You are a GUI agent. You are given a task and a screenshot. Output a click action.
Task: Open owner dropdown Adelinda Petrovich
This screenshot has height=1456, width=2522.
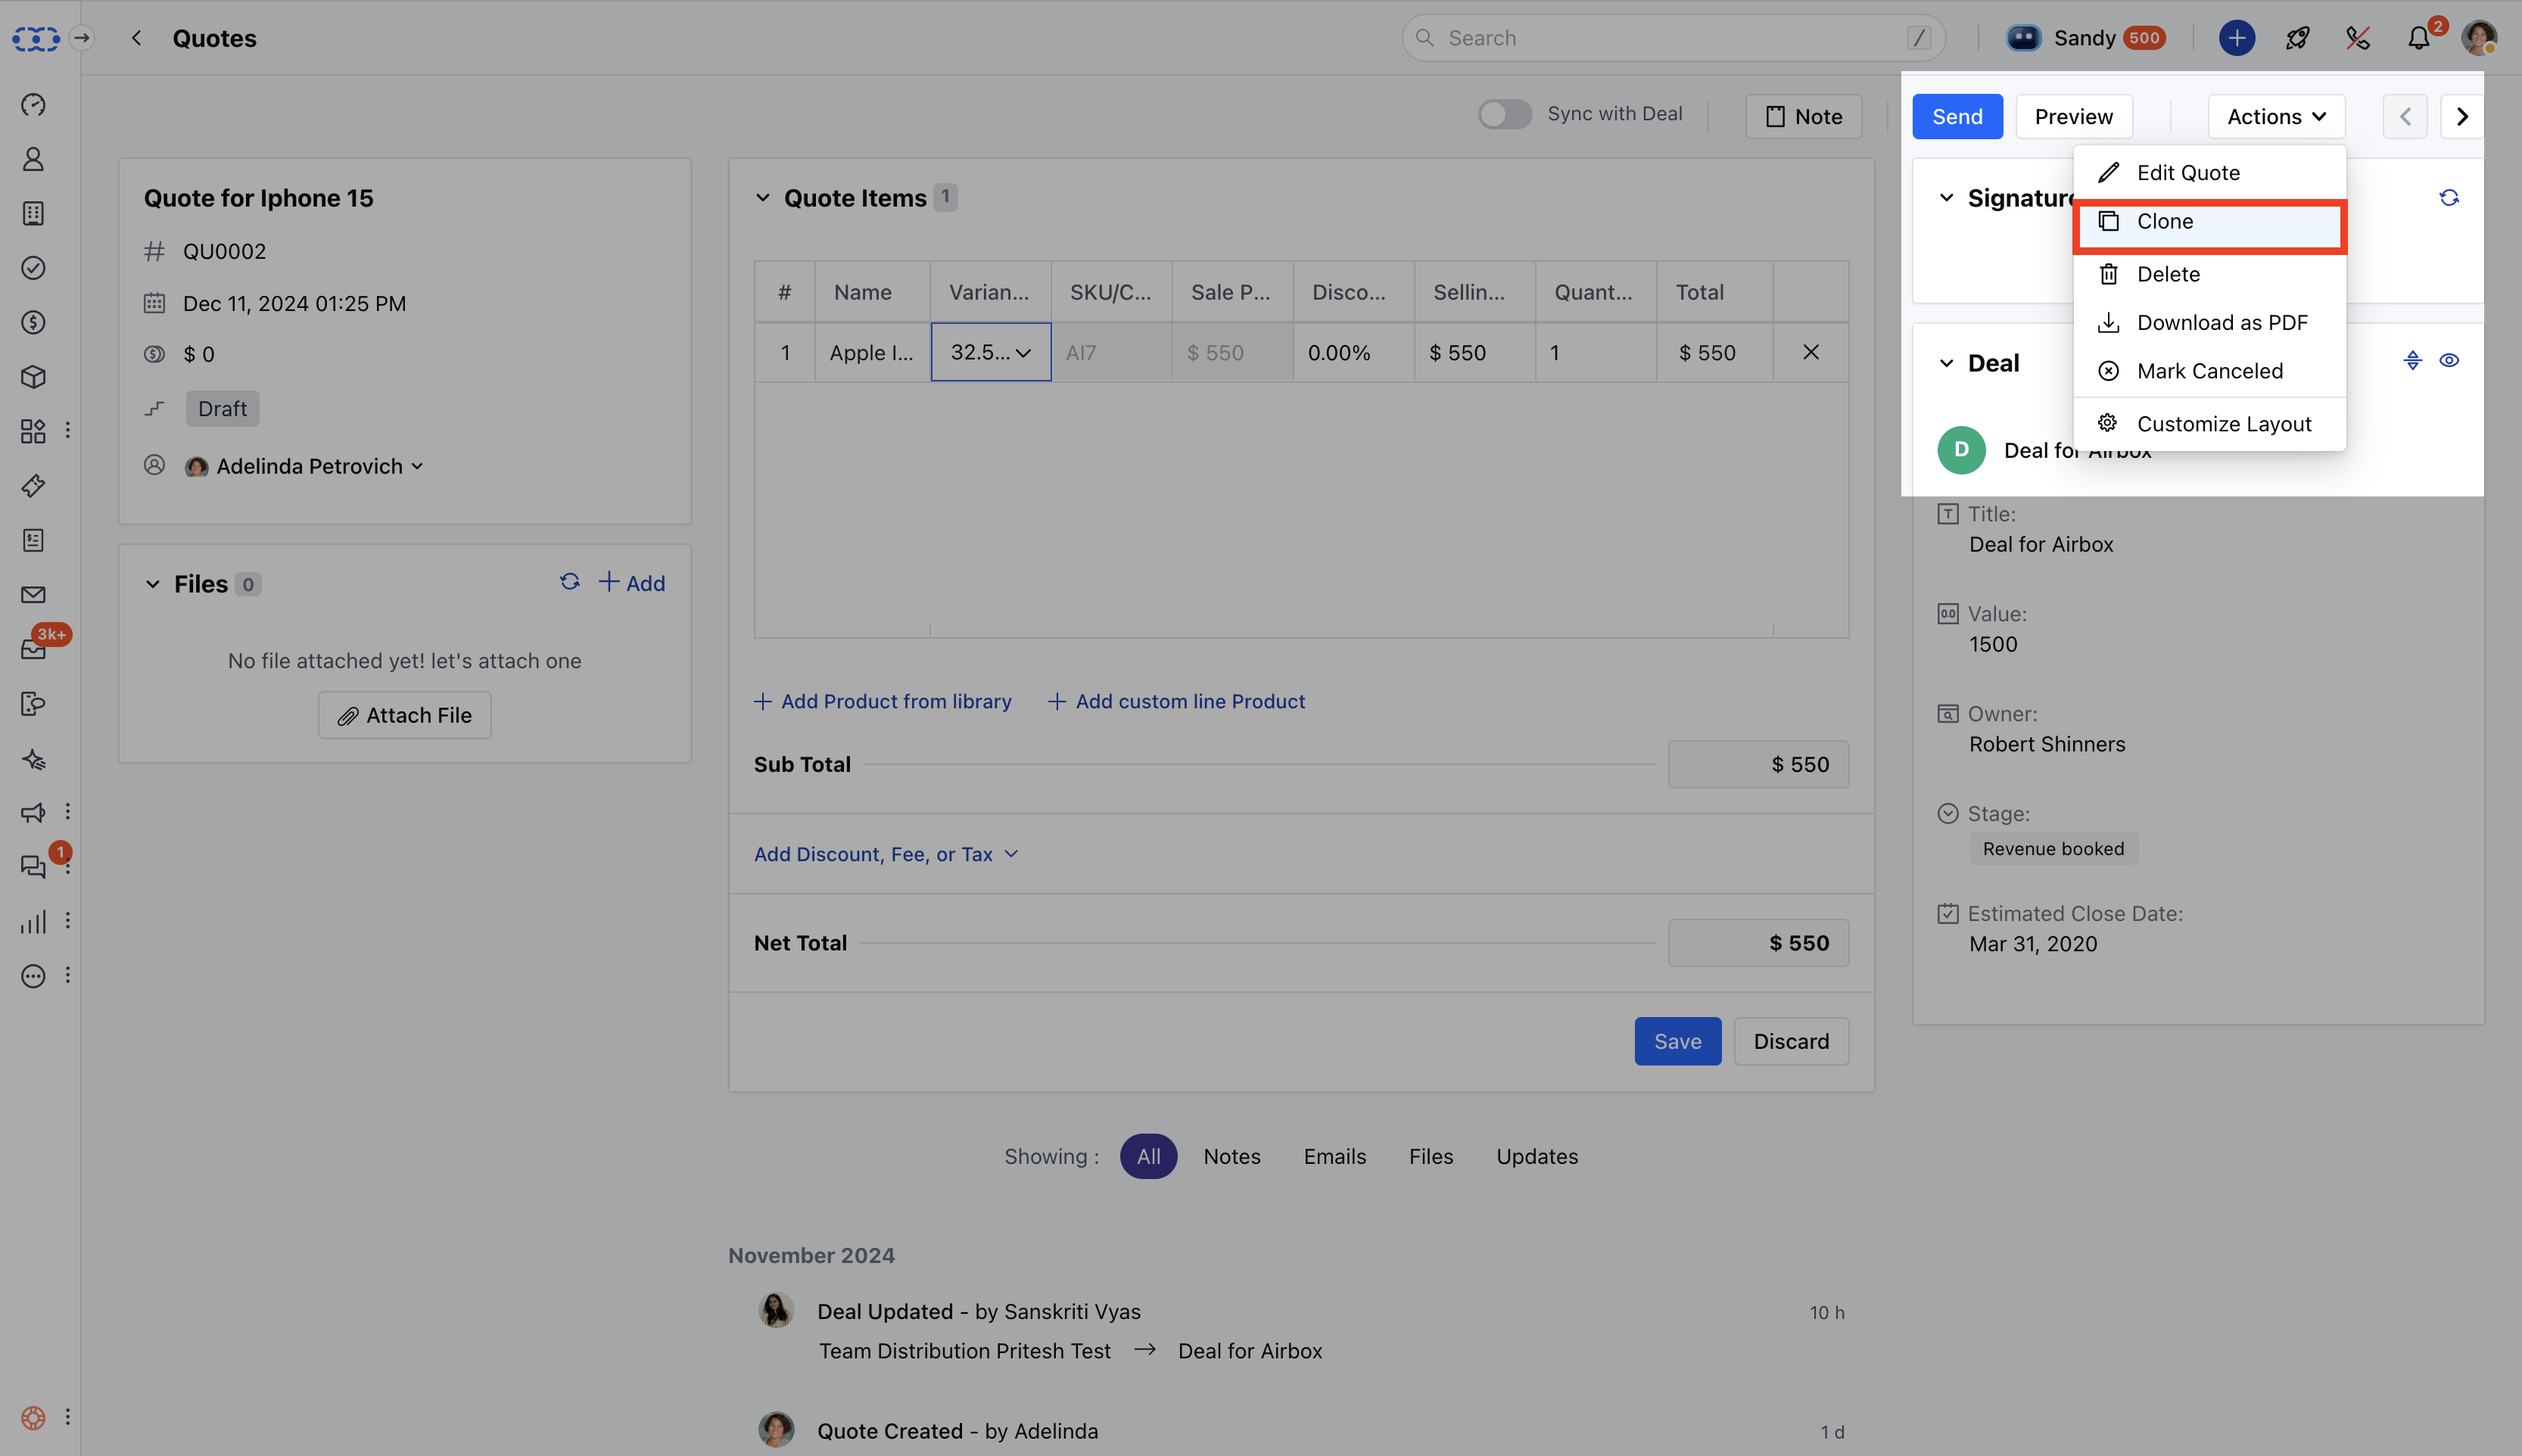click(x=304, y=467)
